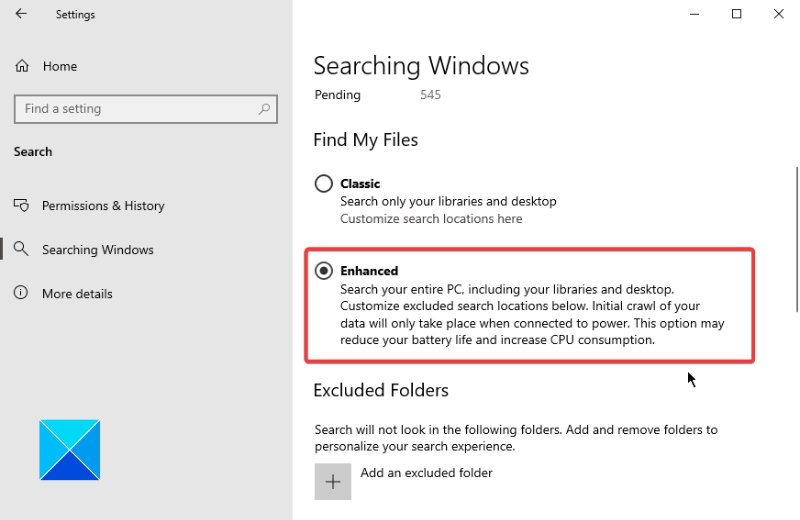Go to Searching Windows section
800x520 pixels.
click(x=98, y=250)
